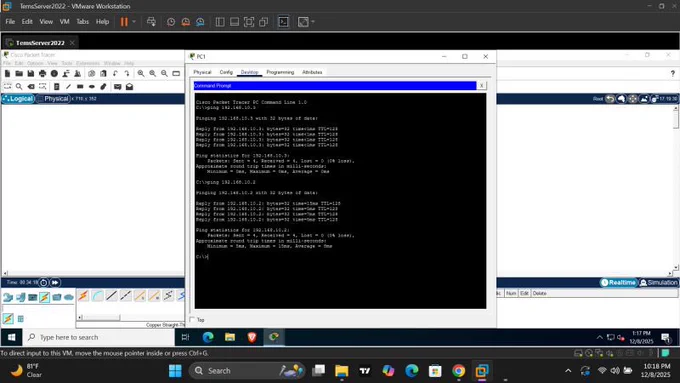Expand hidden icons chevron in host system tray

tap(568, 371)
